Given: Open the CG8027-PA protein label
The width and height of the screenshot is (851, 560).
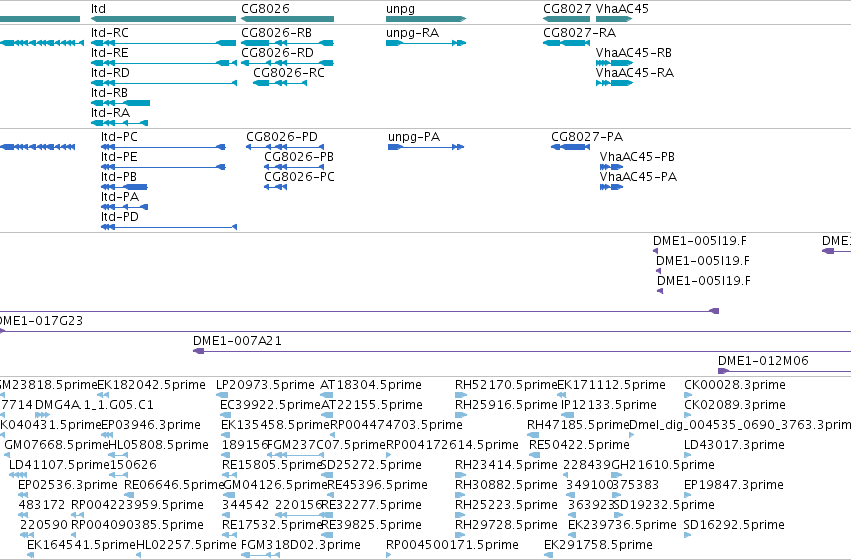Looking at the screenshot, I should tap(587, 137).
